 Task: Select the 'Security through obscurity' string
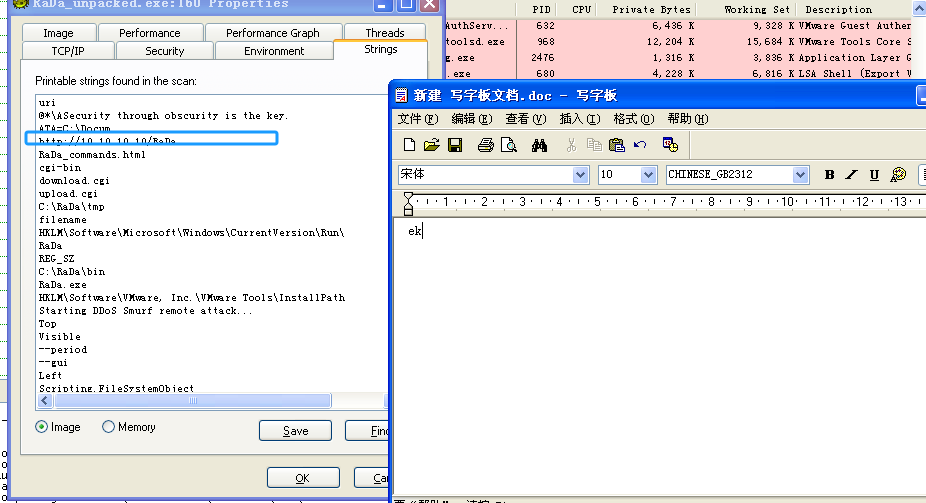pyautogui.click(x=164, y=115)
